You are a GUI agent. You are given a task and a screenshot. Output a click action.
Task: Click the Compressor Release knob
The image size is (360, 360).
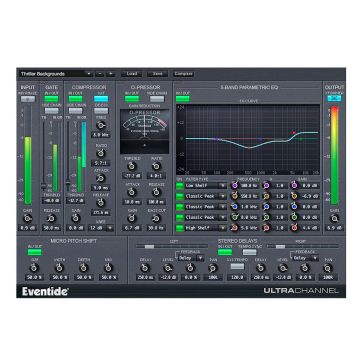click(x=100, y=203)
